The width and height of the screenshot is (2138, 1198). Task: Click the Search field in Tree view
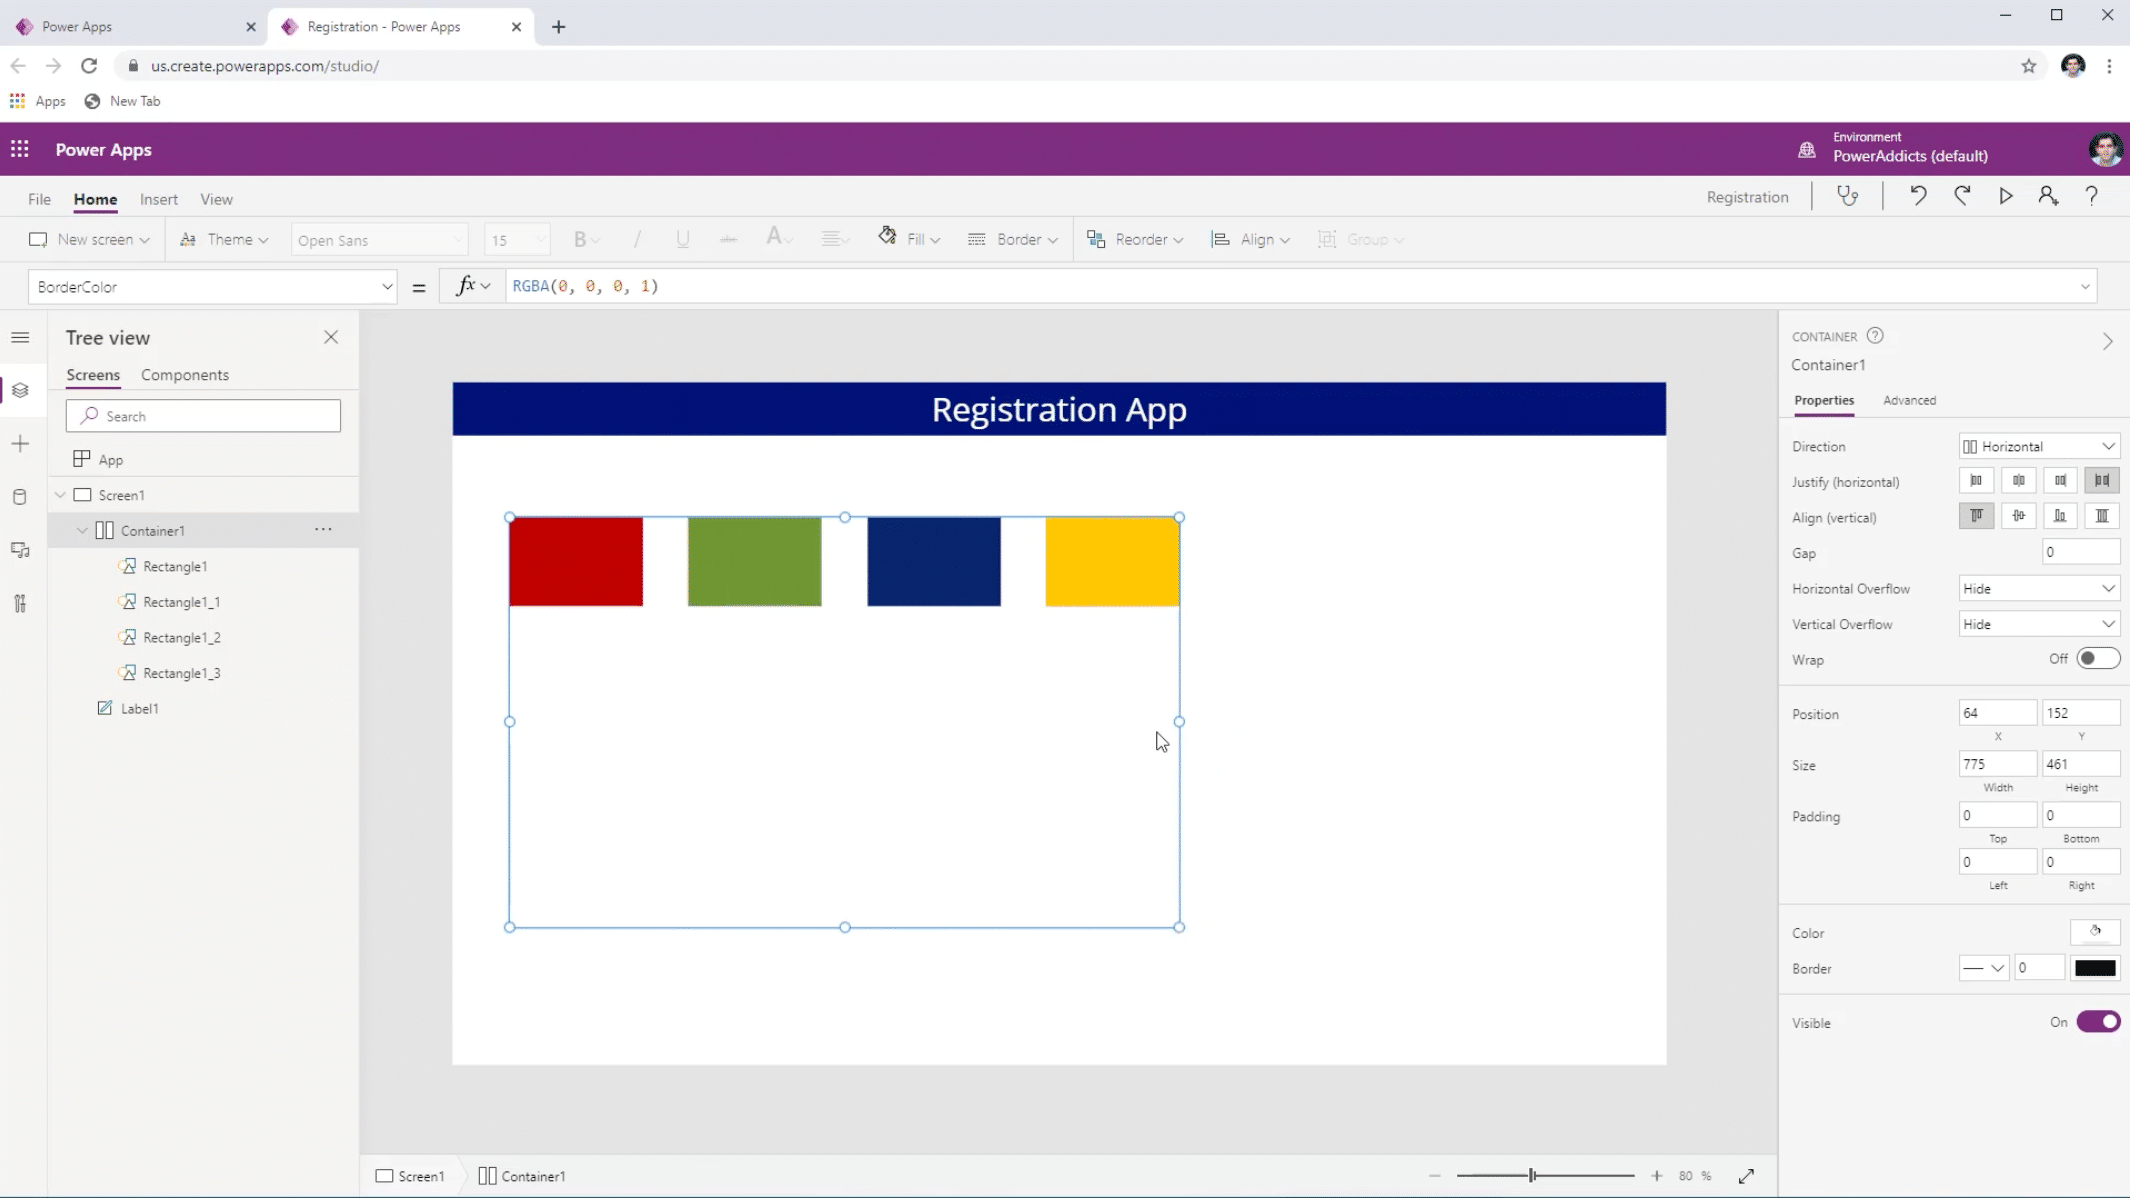click(203, 415)
